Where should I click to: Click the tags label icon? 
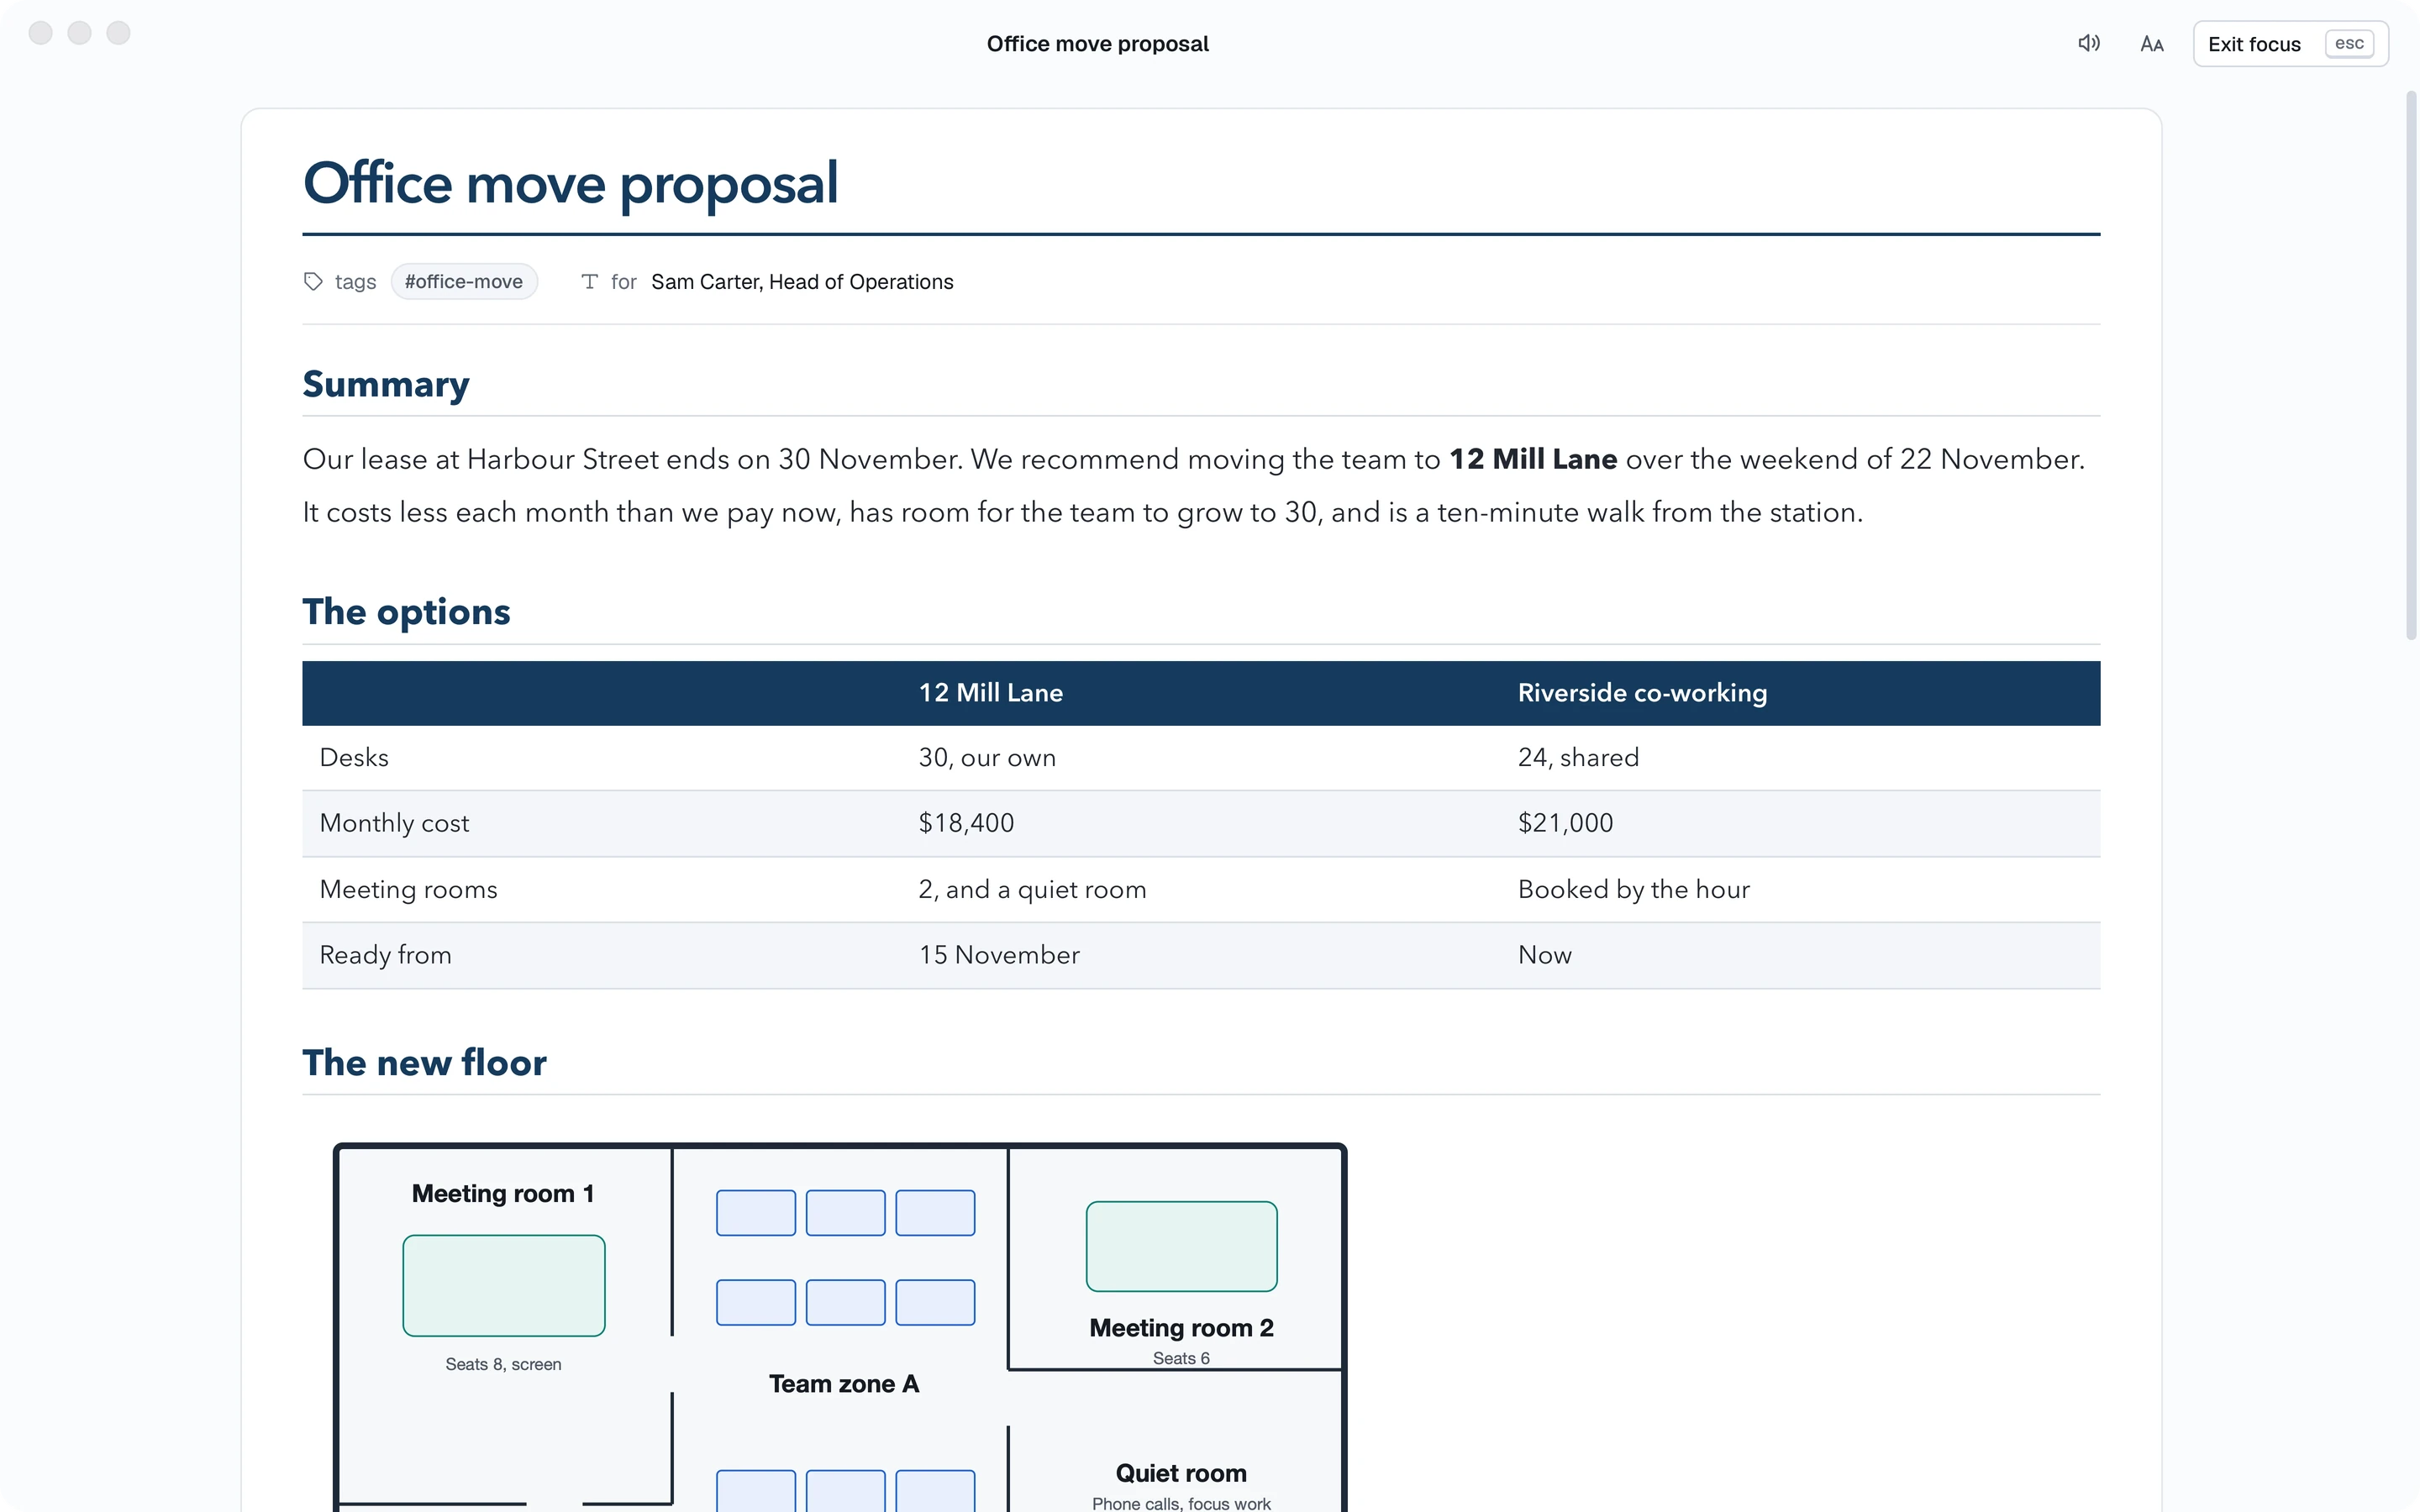[x=313, y=282]
